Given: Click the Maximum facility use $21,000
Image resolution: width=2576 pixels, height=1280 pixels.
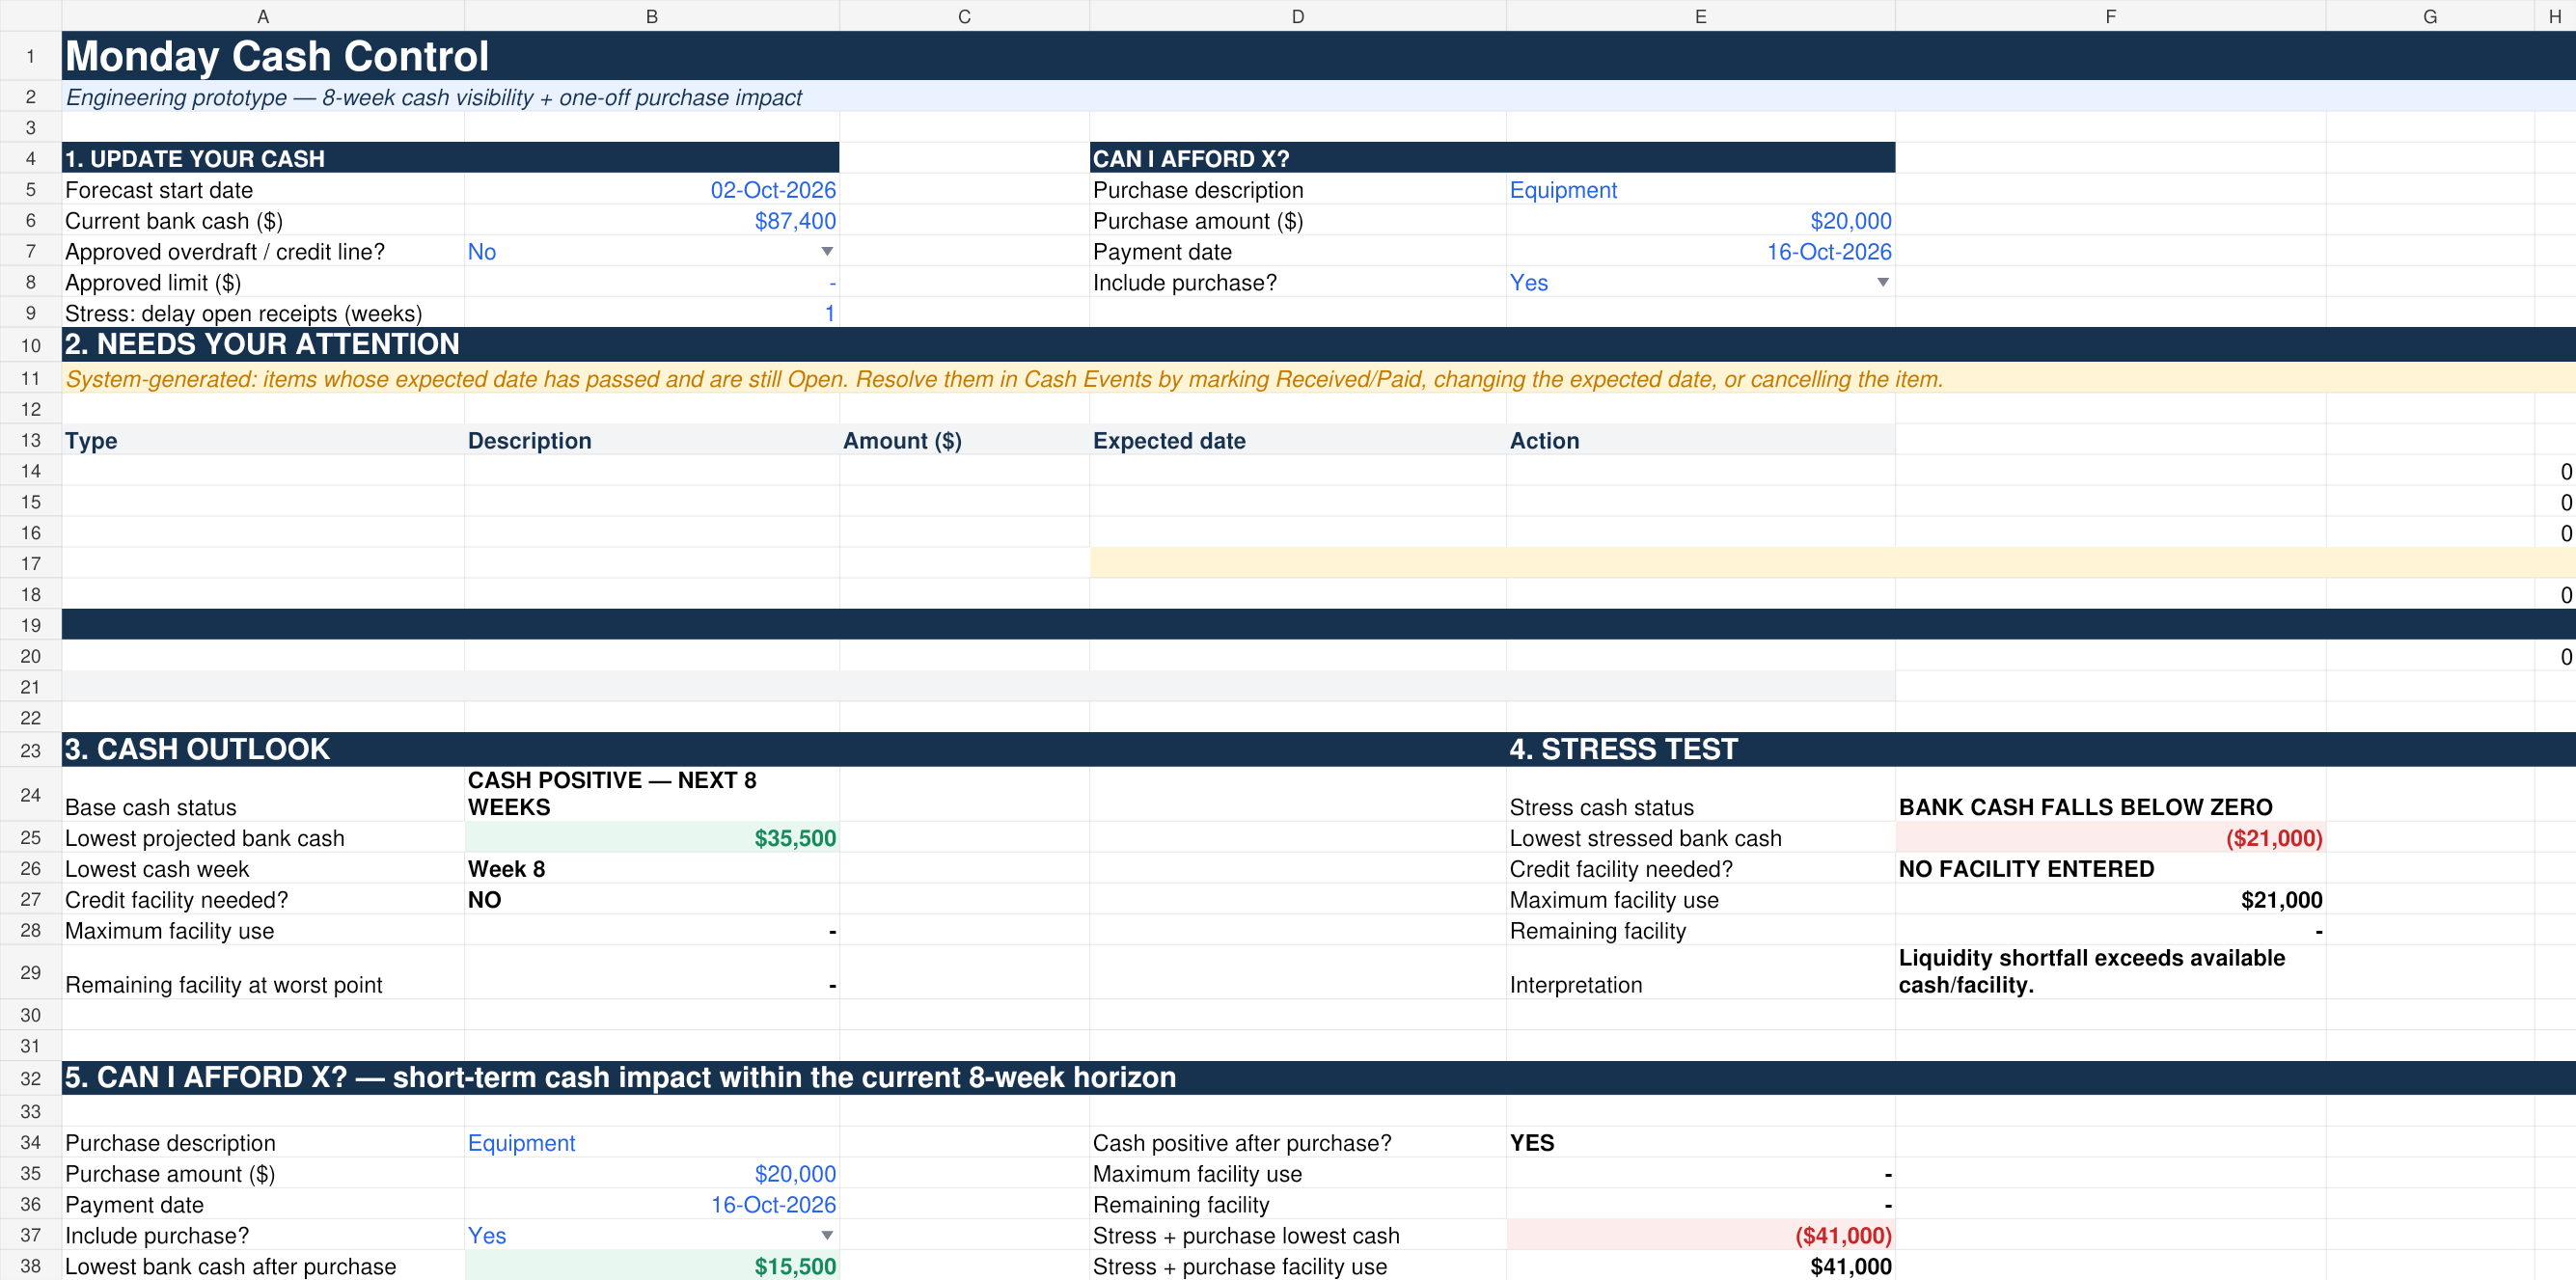Looking at the screenshot, I should coord(2281,900).
